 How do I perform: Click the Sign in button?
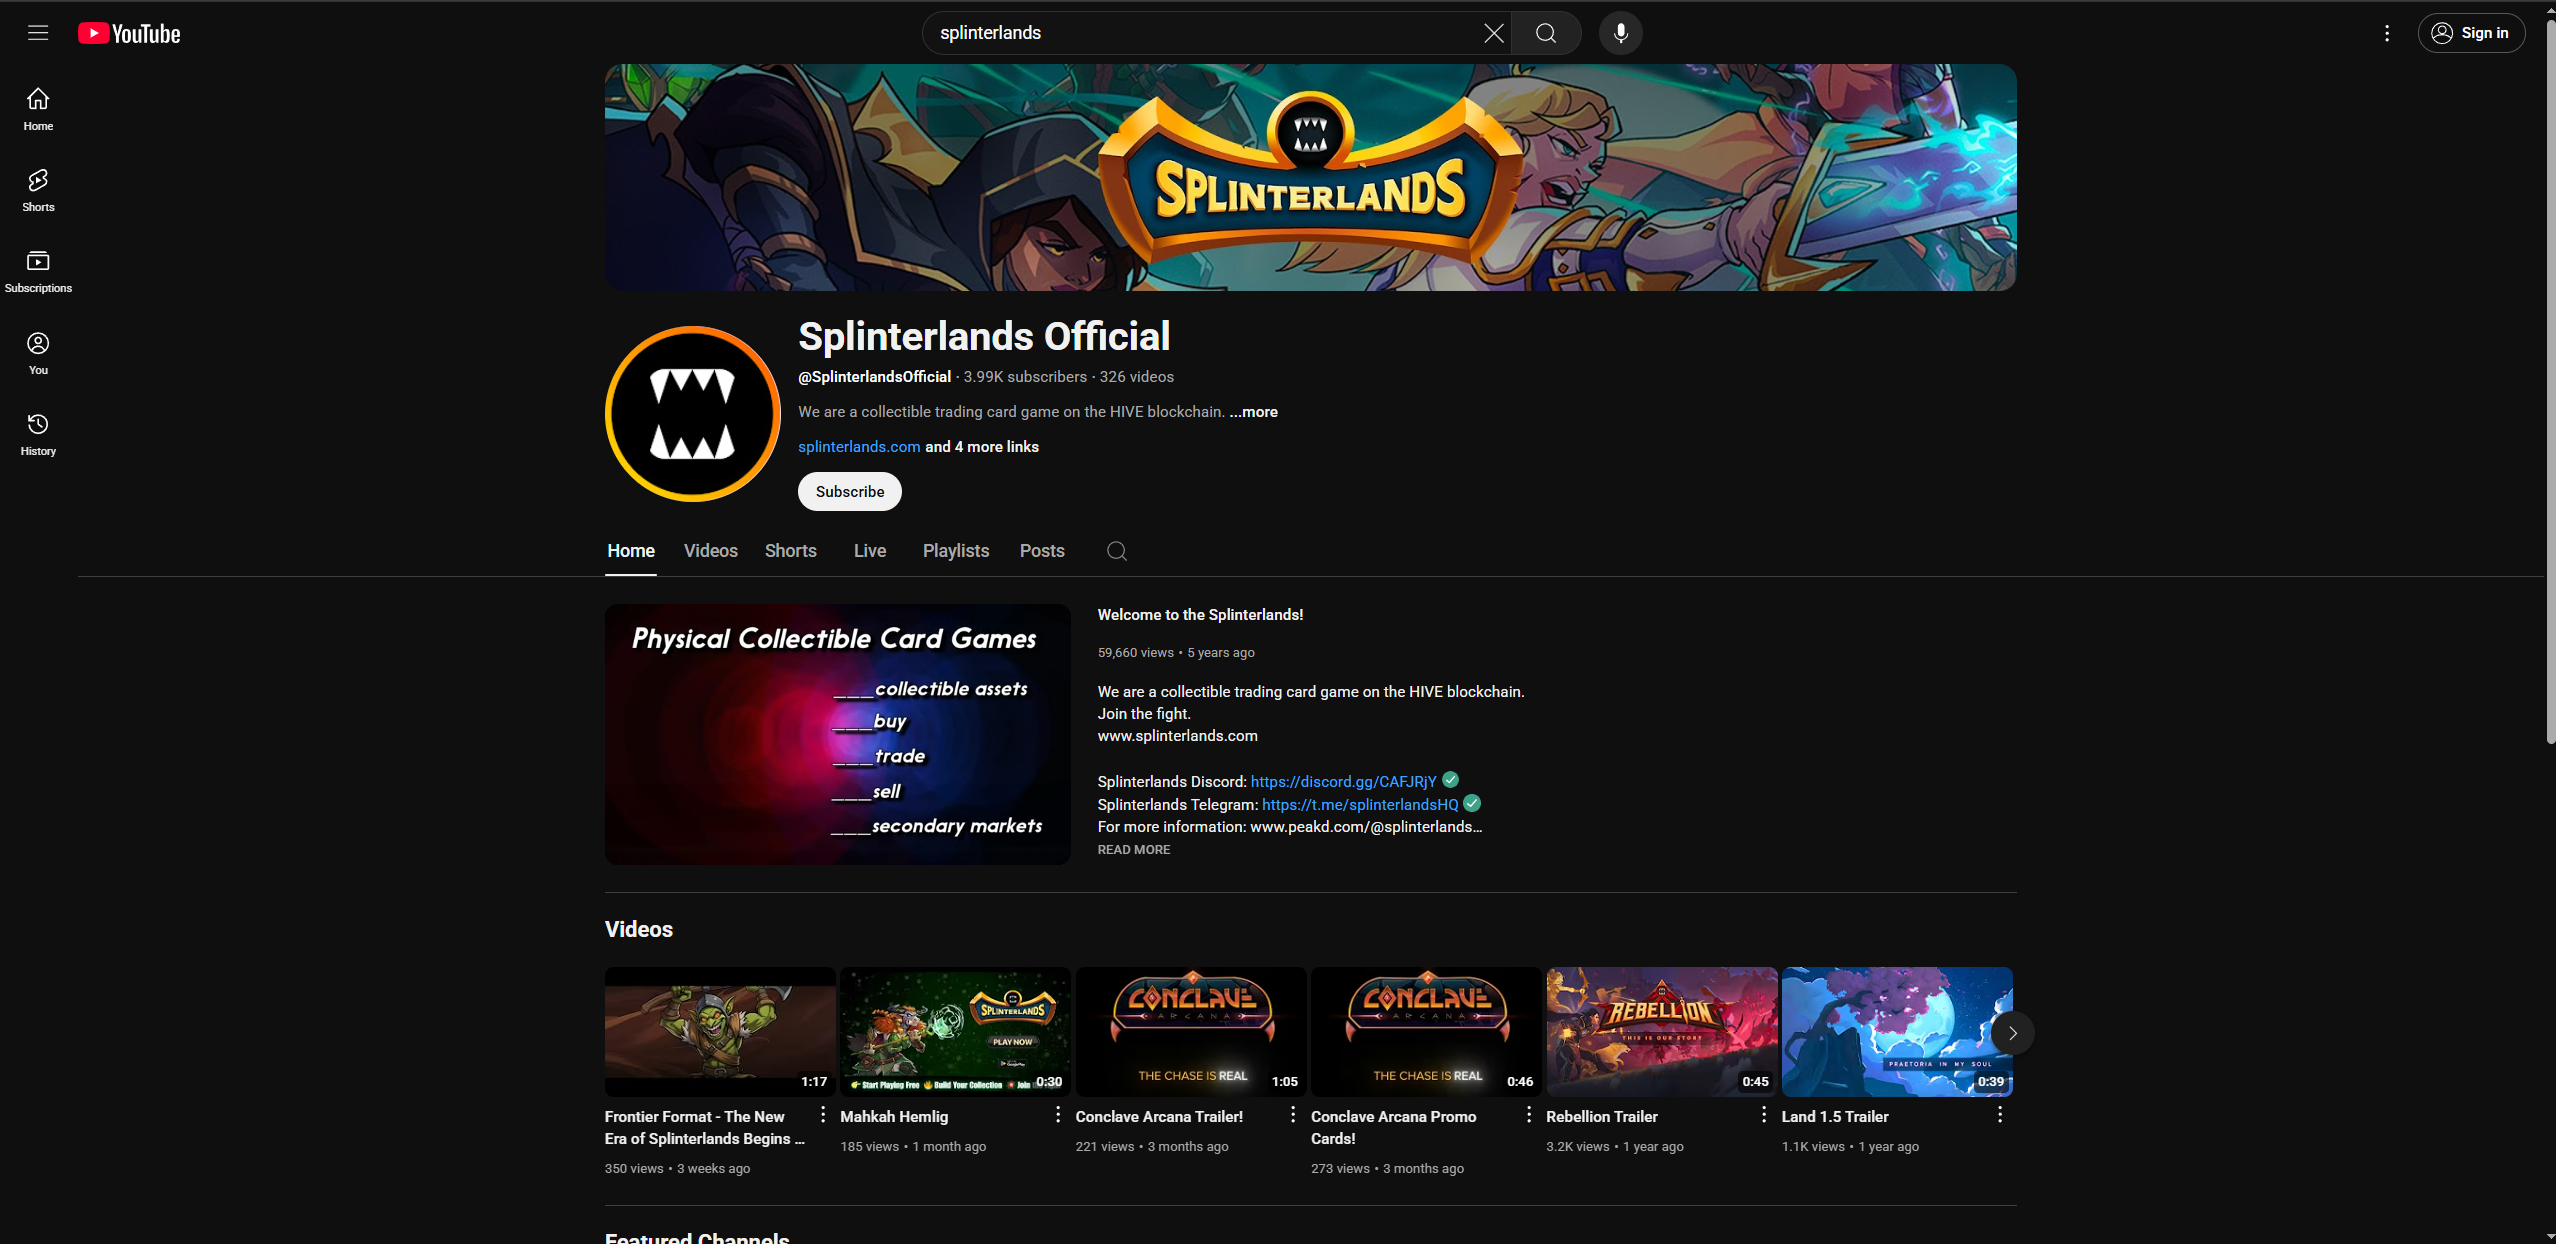2471,33
